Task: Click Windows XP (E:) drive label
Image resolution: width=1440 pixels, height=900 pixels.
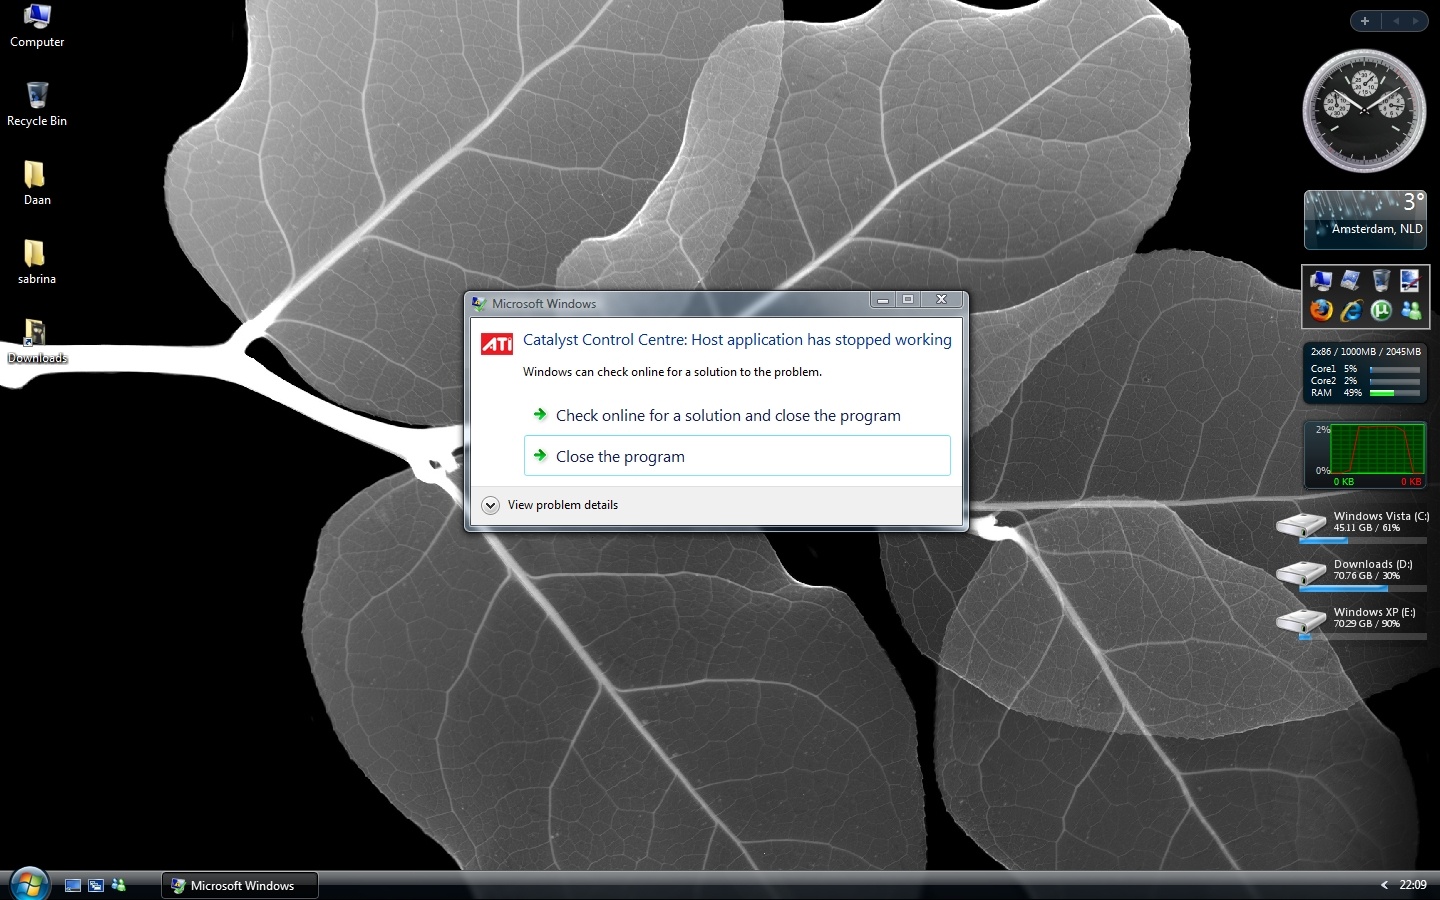Action: (x=1374, y=612)
